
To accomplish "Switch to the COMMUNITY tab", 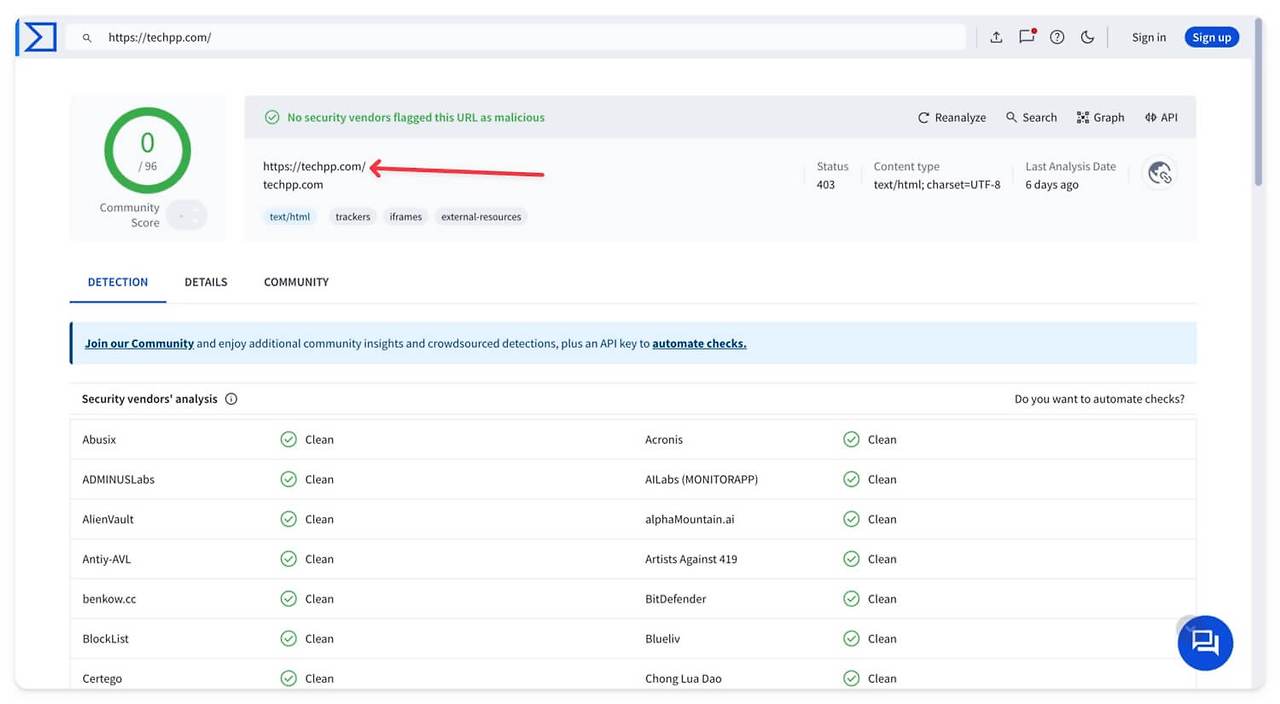I will coord(296,282).
